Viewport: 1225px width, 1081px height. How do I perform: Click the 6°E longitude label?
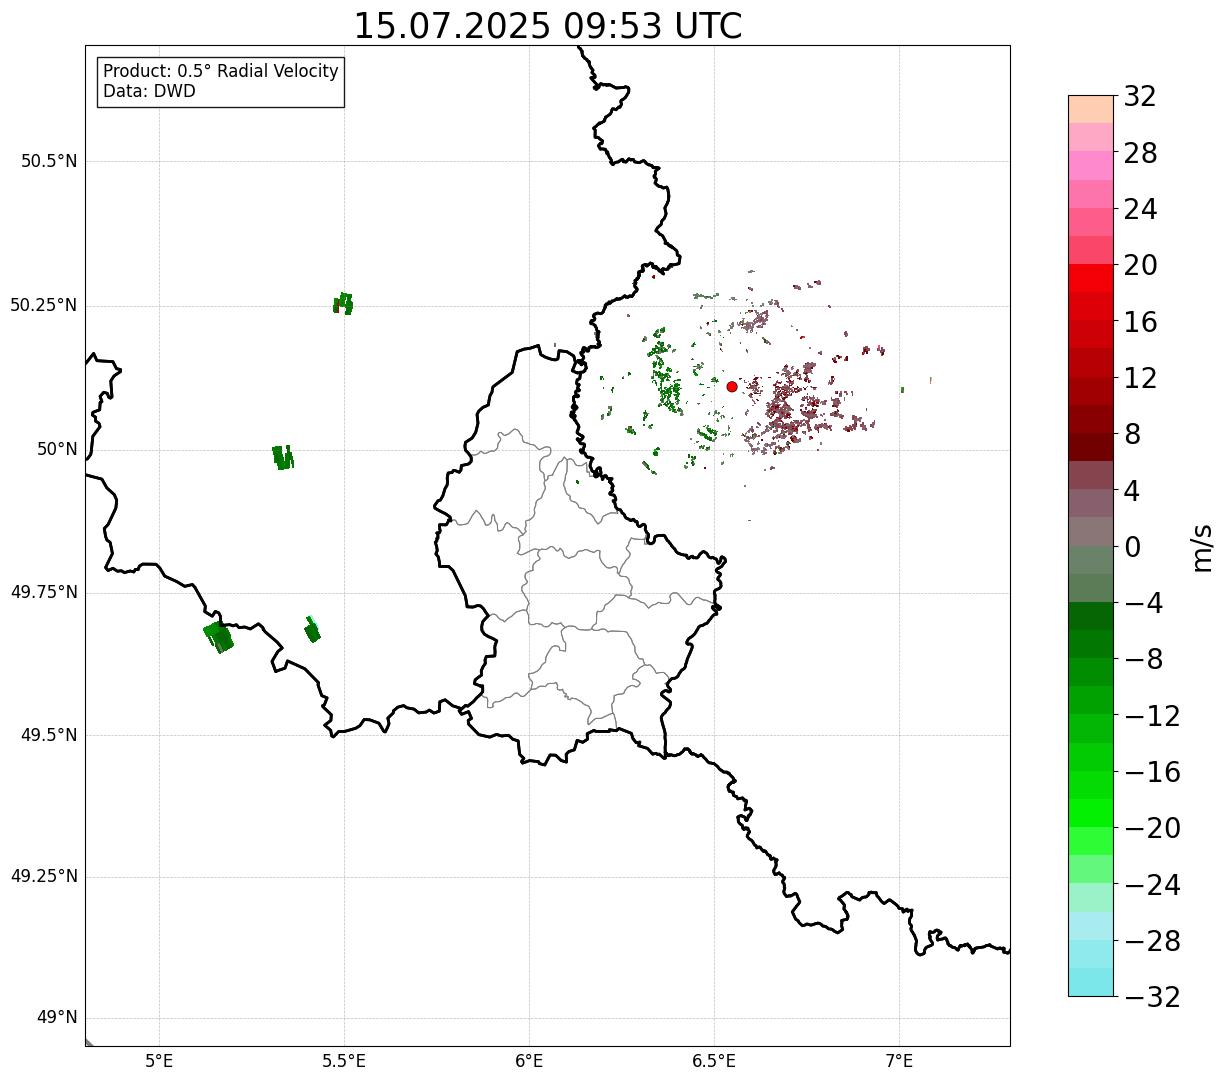coord(529,1061)
